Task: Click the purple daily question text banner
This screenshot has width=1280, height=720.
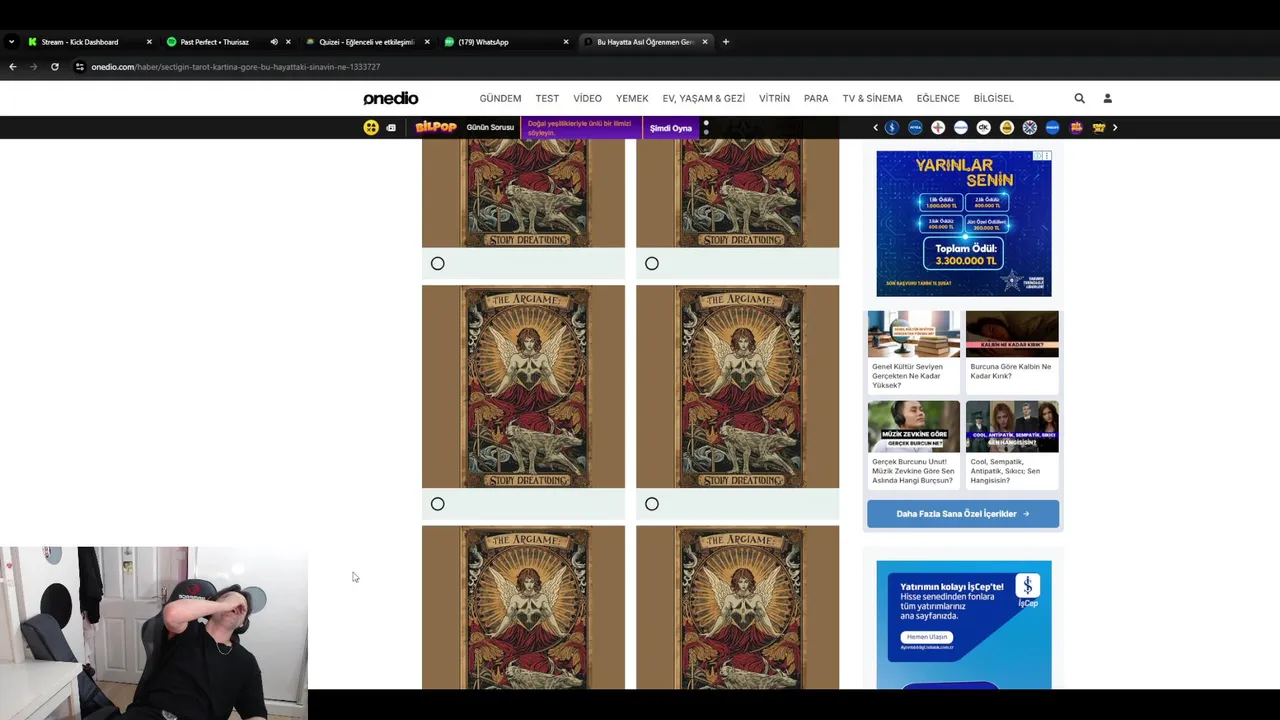Action: coord(579,128)
